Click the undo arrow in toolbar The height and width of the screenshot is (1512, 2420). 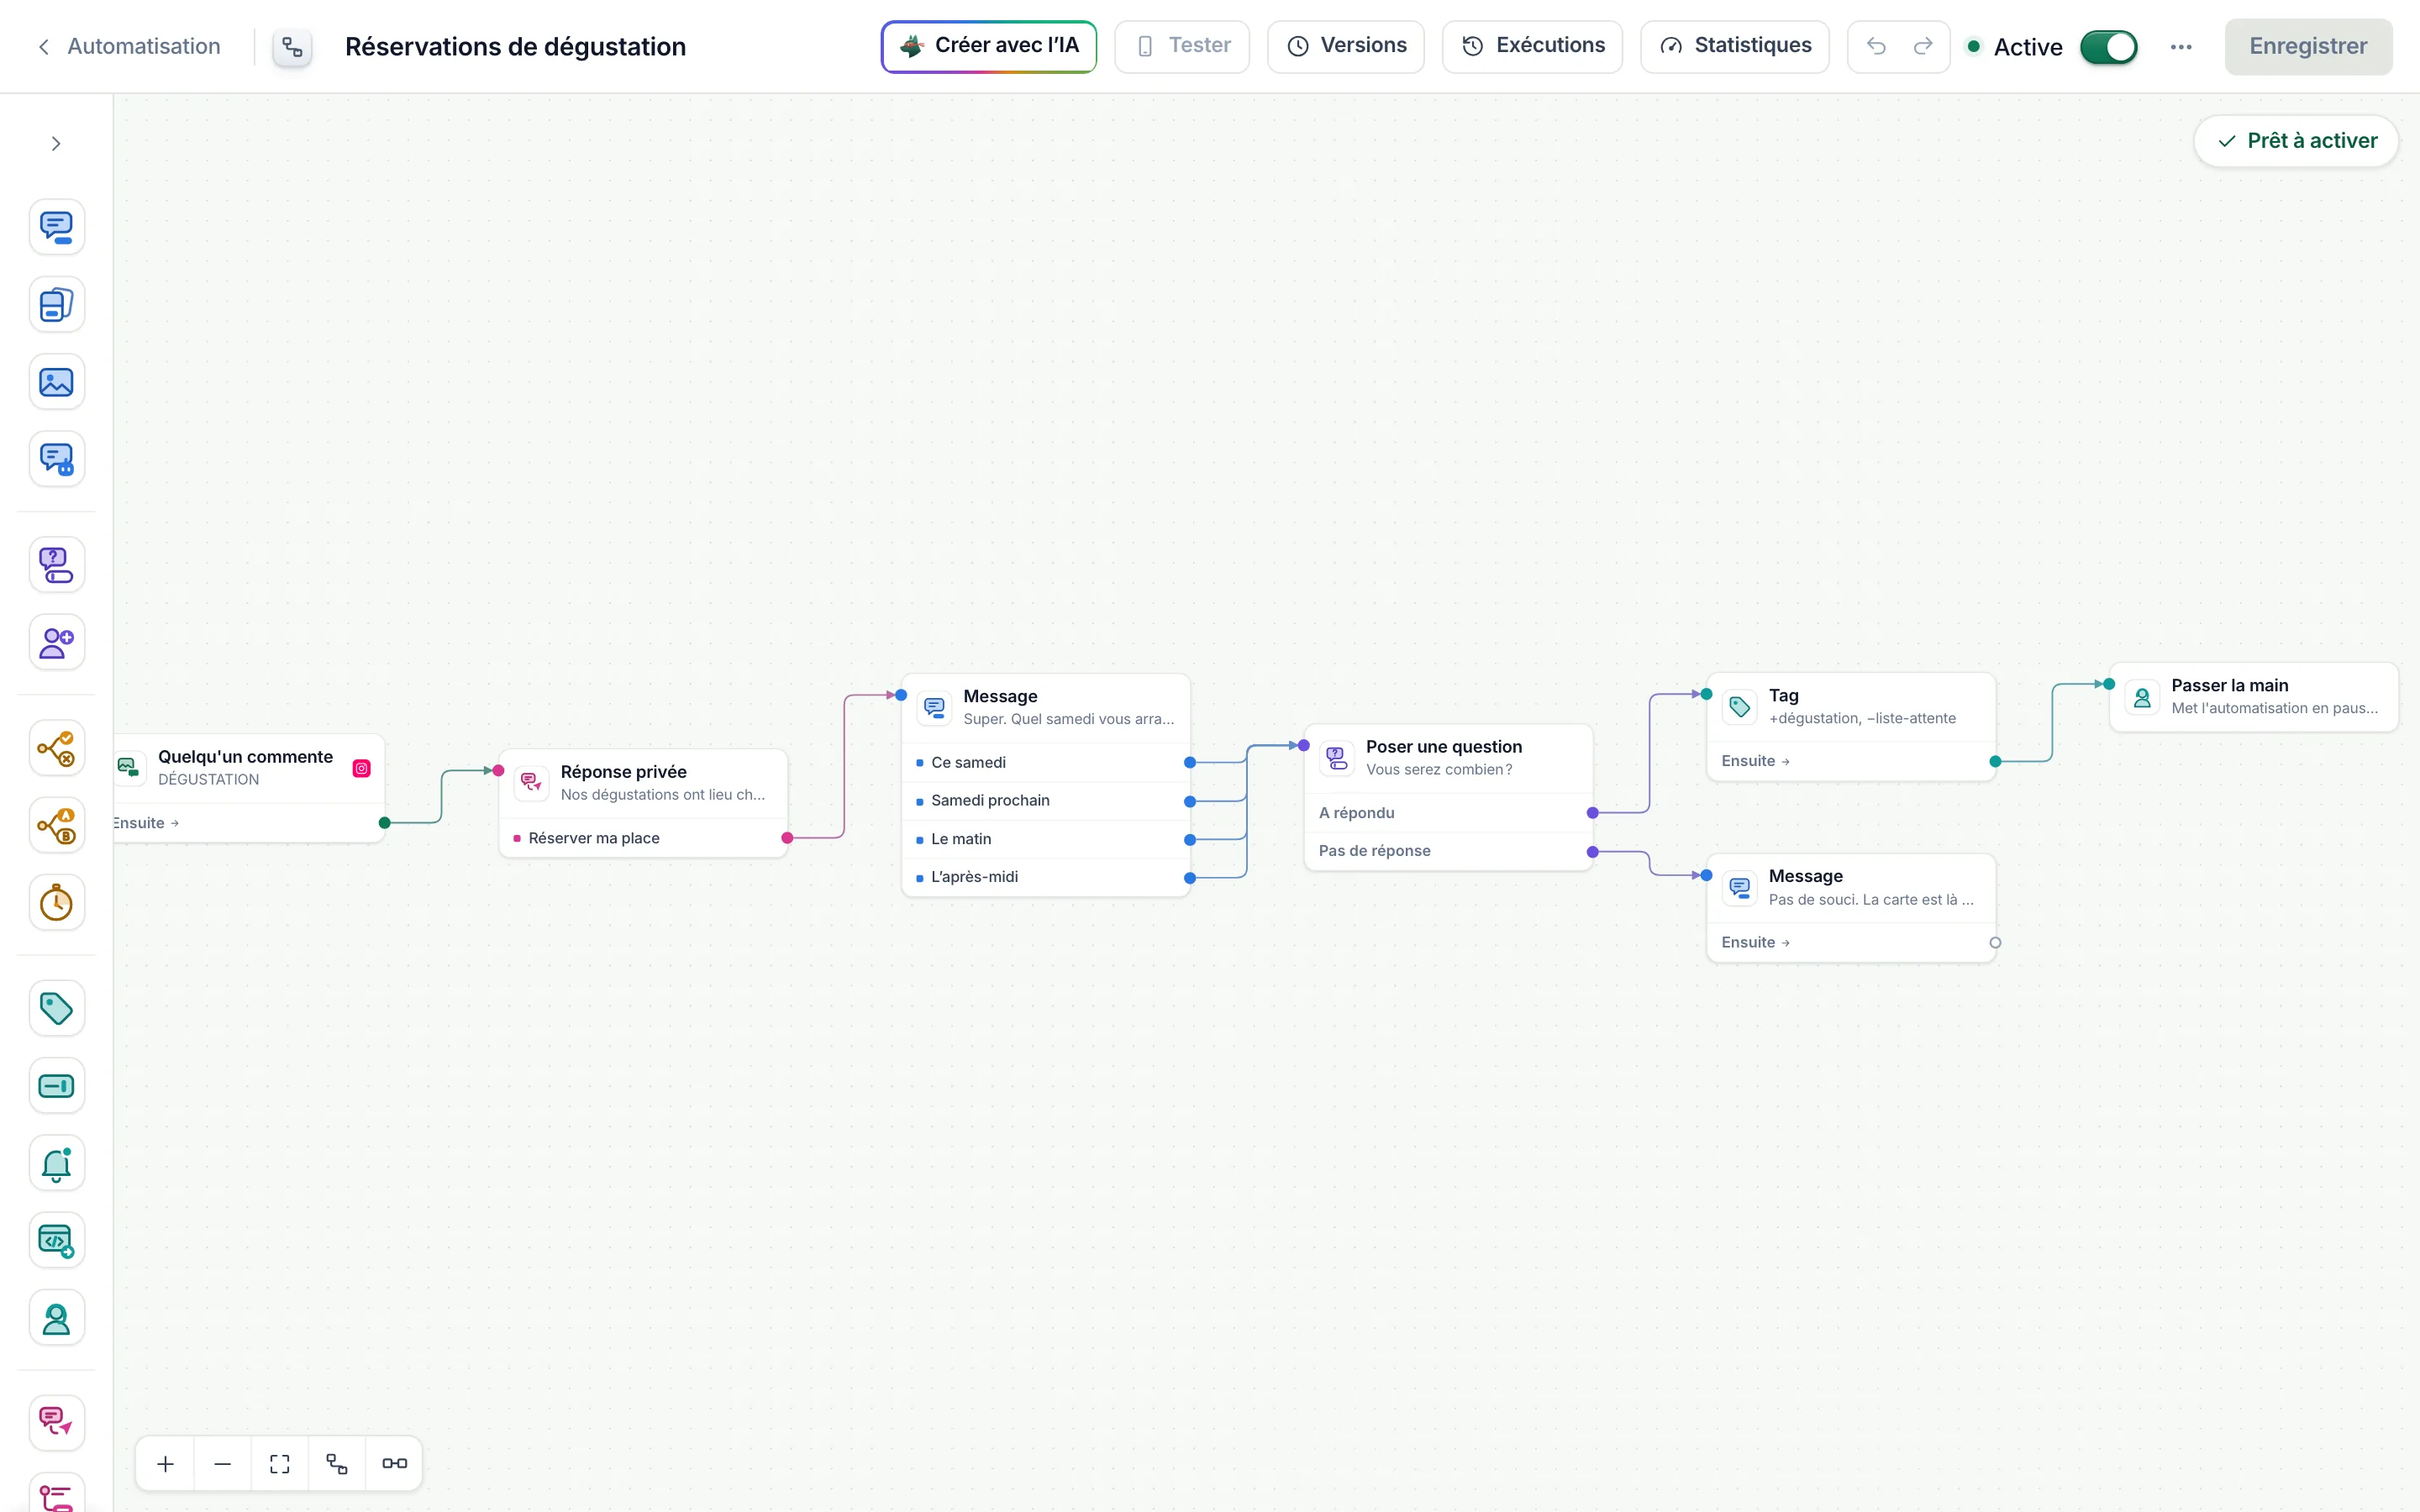(1875, 46)
